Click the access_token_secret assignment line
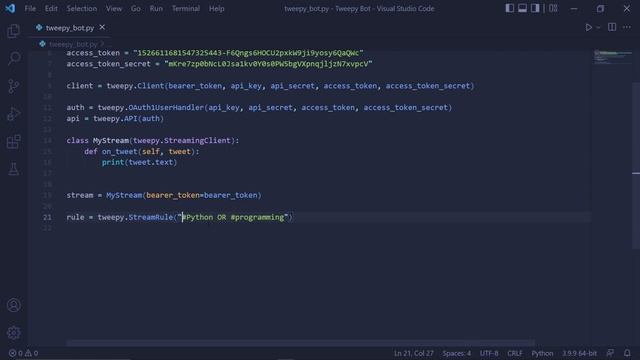Viewport: 640px width, 360px height. click(x=219, y=64)
